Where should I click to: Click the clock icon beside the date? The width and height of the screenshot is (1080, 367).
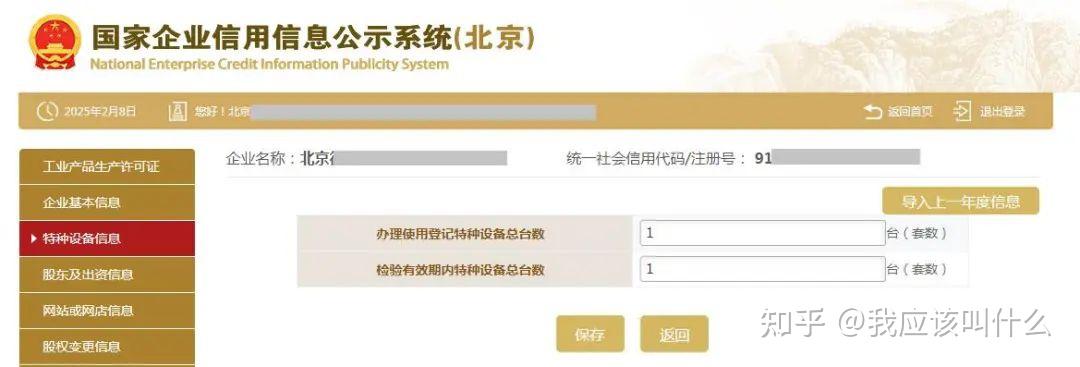[x=46, y=112]
